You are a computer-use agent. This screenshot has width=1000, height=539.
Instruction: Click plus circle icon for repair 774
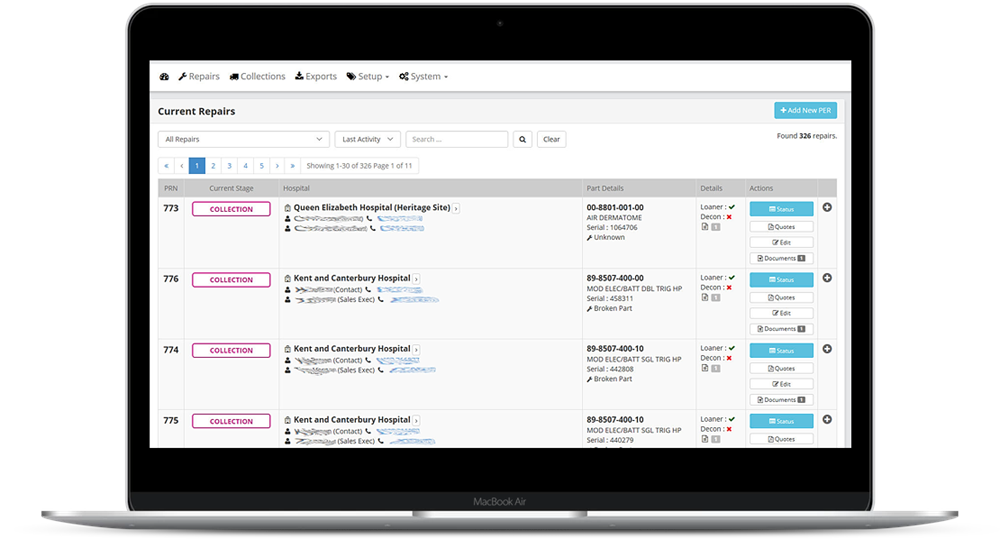[827, 349]
